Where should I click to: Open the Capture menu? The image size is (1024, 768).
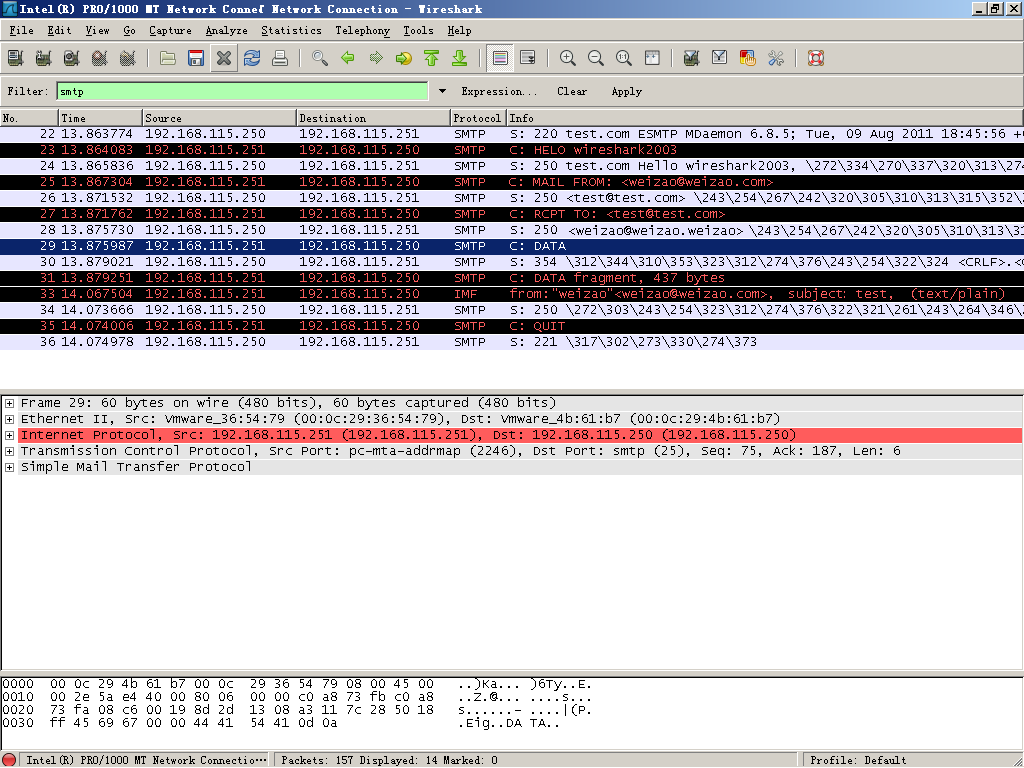pyautogui.click(x=170, y=31)
